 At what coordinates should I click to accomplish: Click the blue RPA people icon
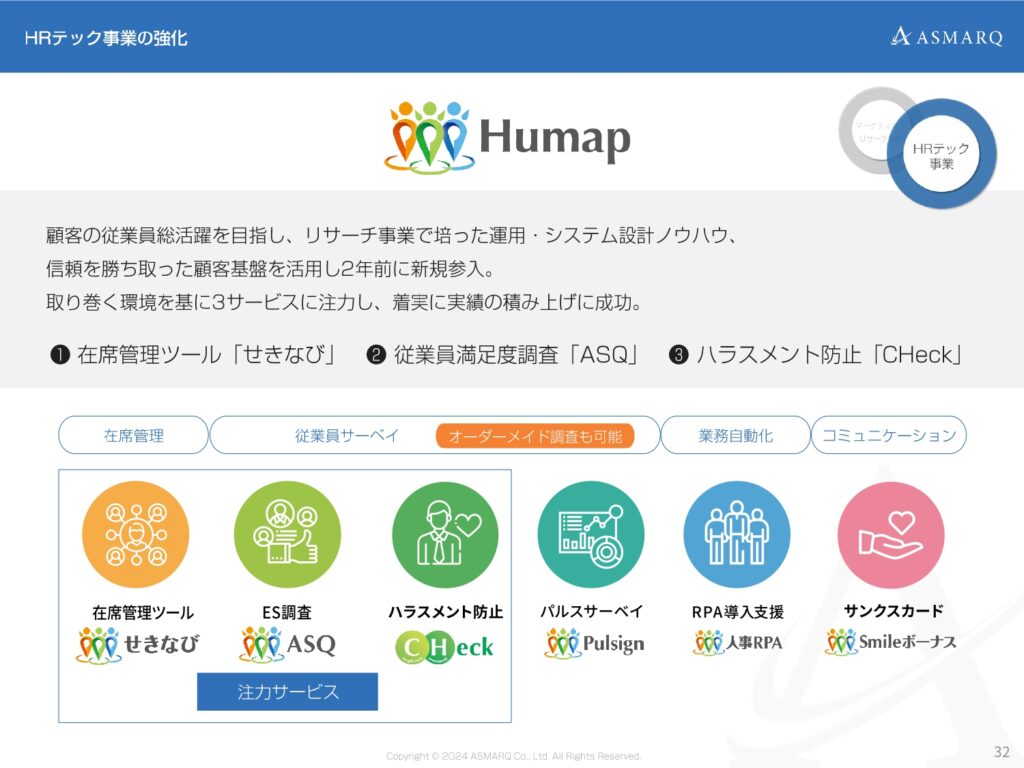pos(737,534)
